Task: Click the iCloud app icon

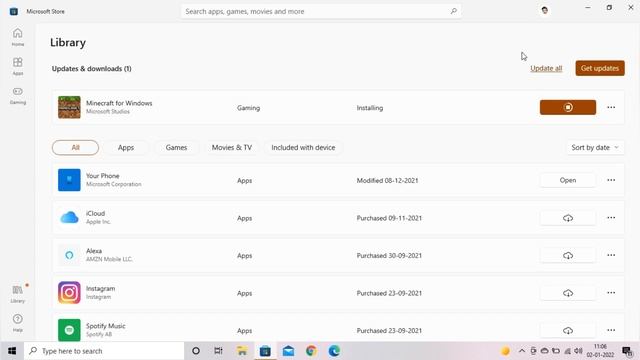Action: [69, 218]
